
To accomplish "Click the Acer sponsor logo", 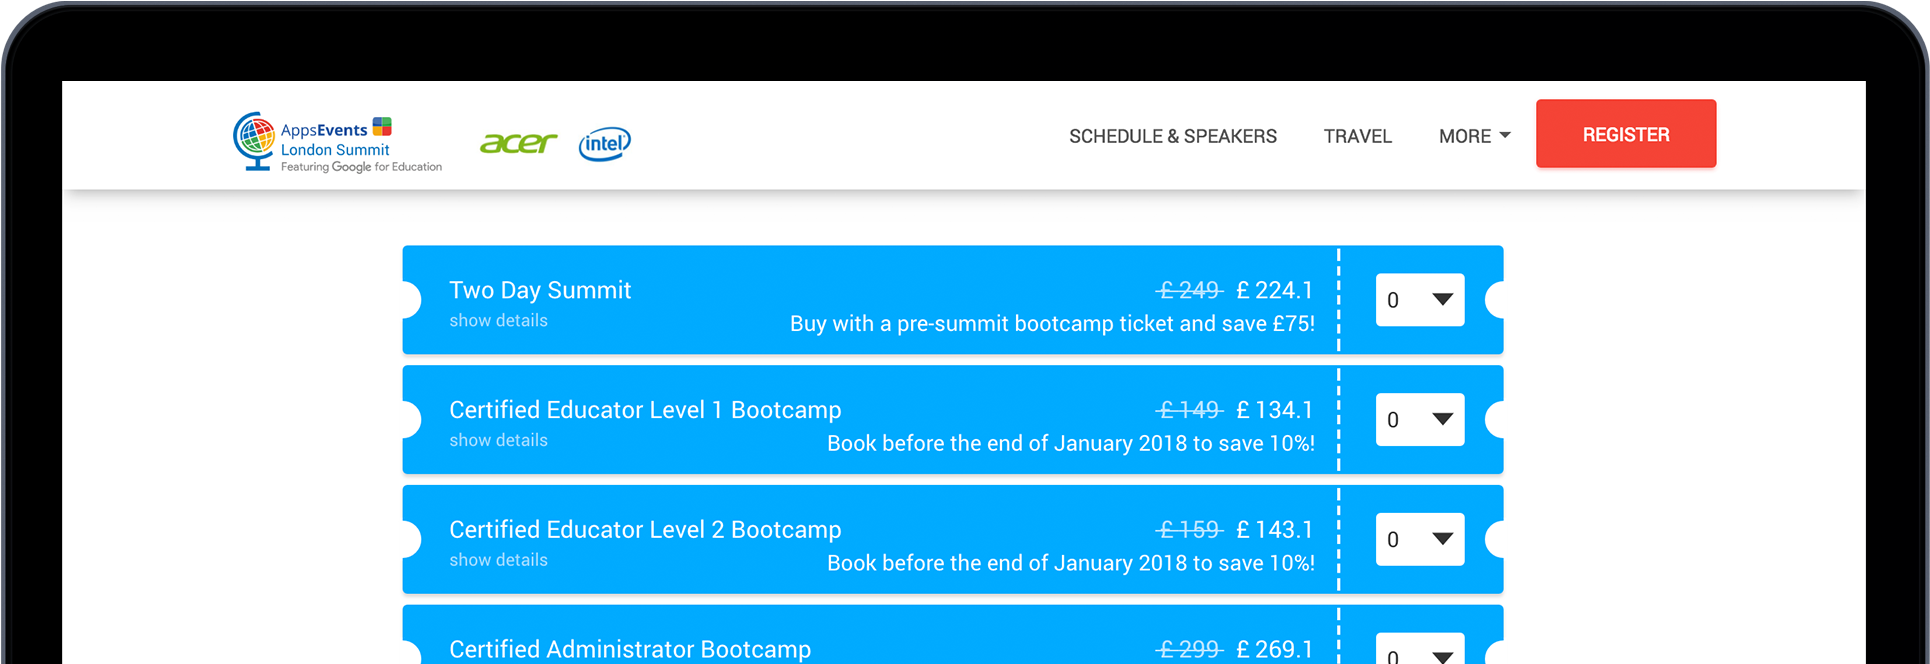I will pyautogui.click(x=519, y=143).
